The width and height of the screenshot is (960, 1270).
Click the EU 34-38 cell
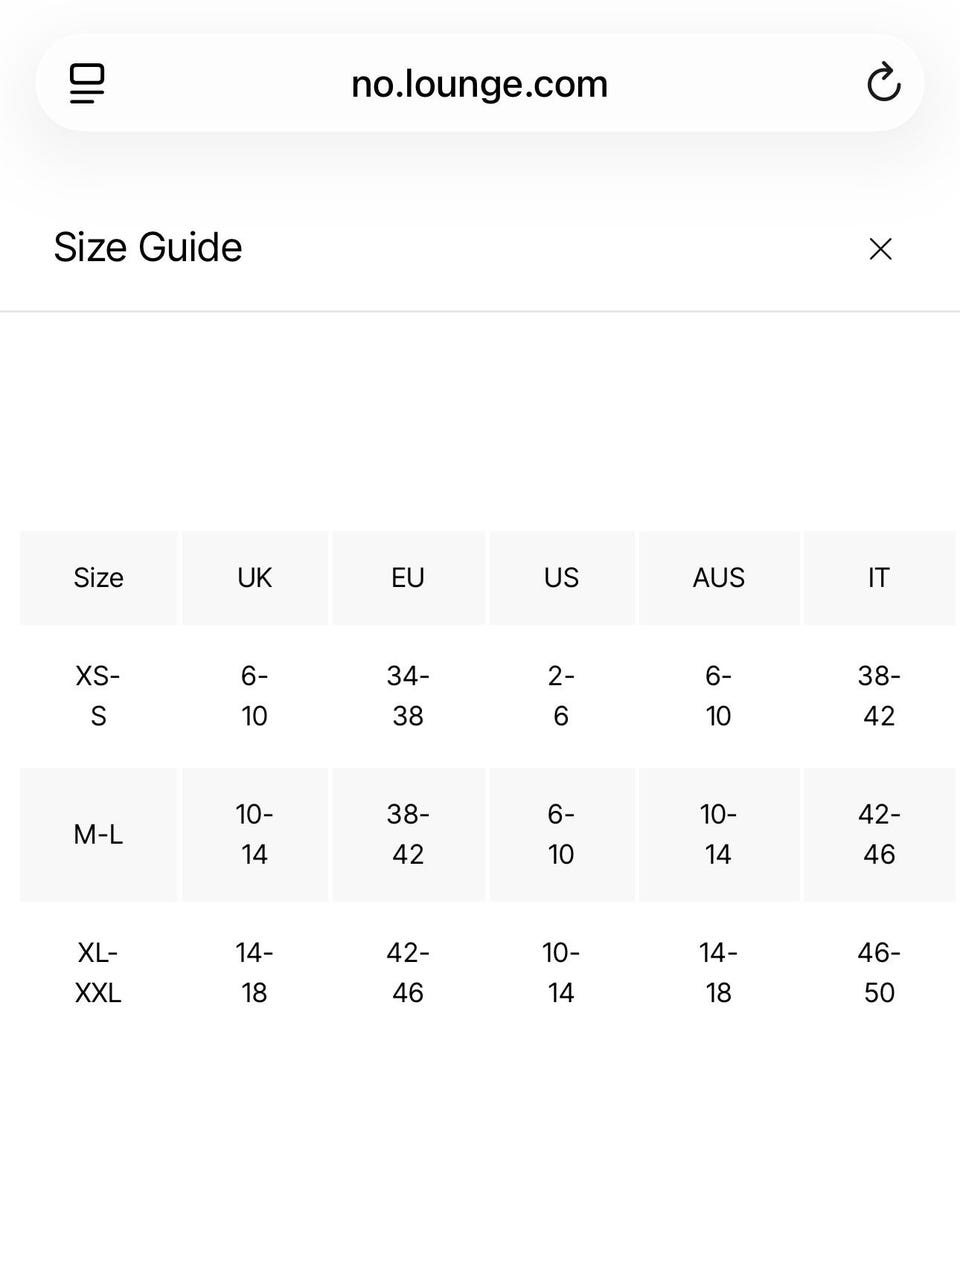pyautogui.click(x=408, y=696)
